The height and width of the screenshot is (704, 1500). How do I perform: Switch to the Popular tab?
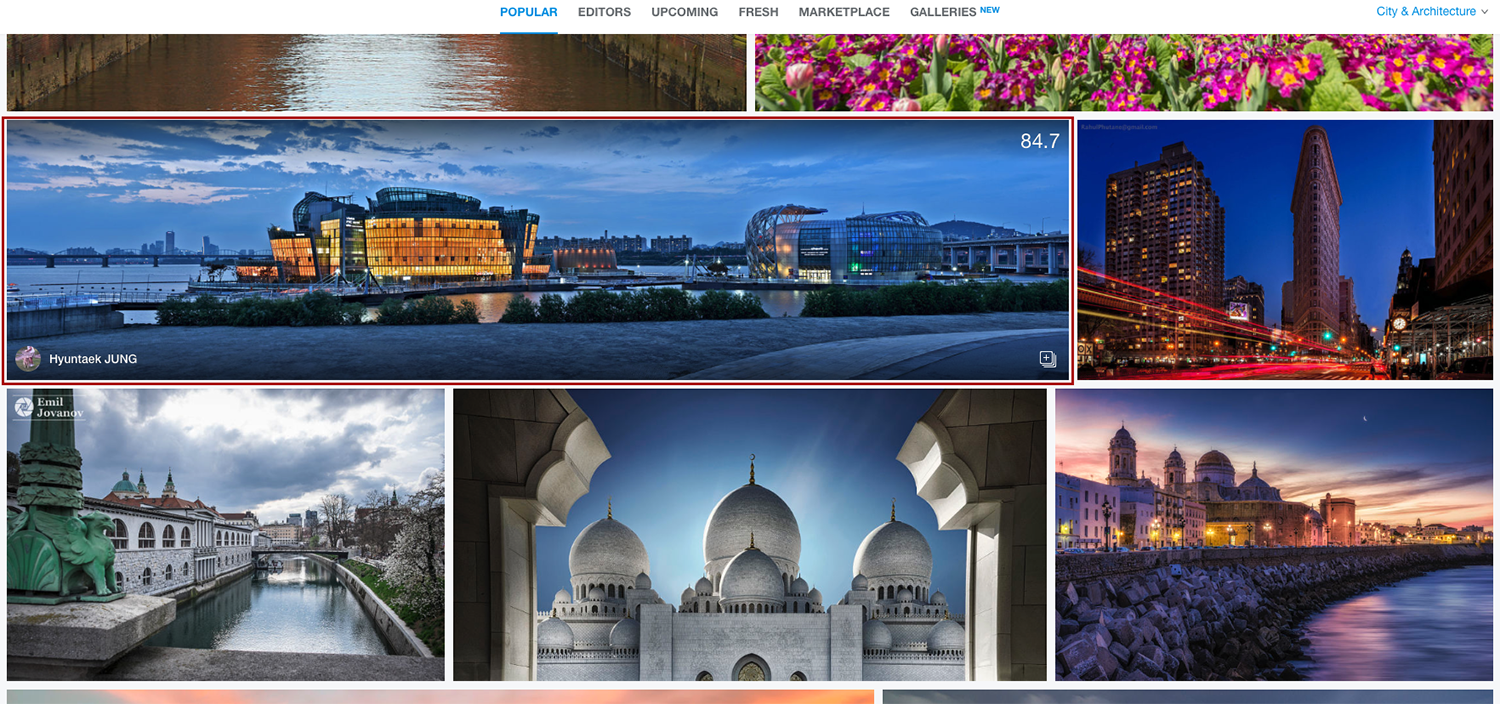[x=528, y=12]
